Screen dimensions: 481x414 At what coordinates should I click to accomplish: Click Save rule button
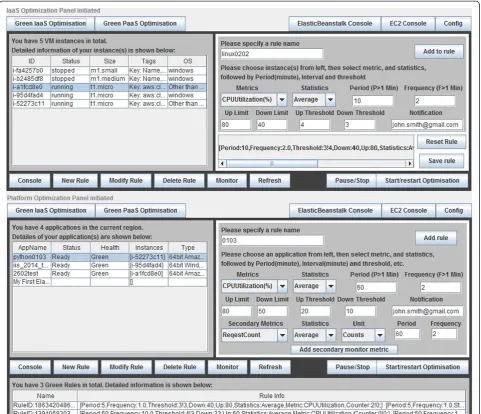(441, 161)
